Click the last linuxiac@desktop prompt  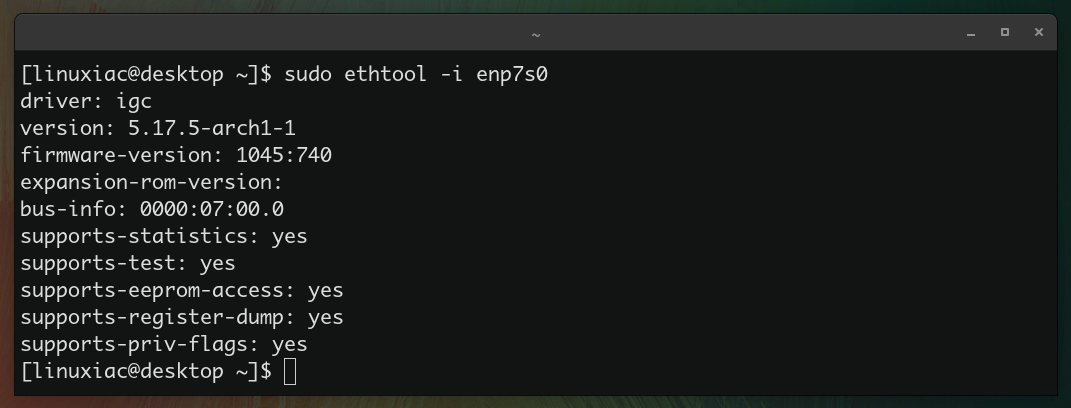pyautogui.click(x=146, y=372)
